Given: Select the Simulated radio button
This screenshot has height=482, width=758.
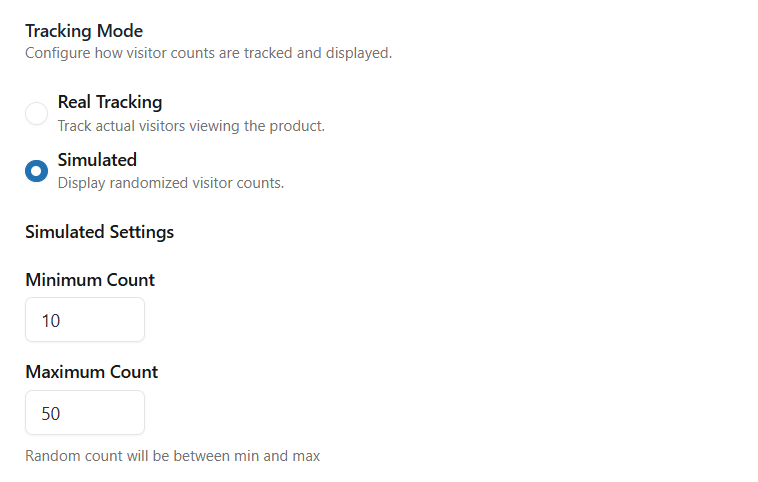Looking at the screenshot, I should 36,171.
